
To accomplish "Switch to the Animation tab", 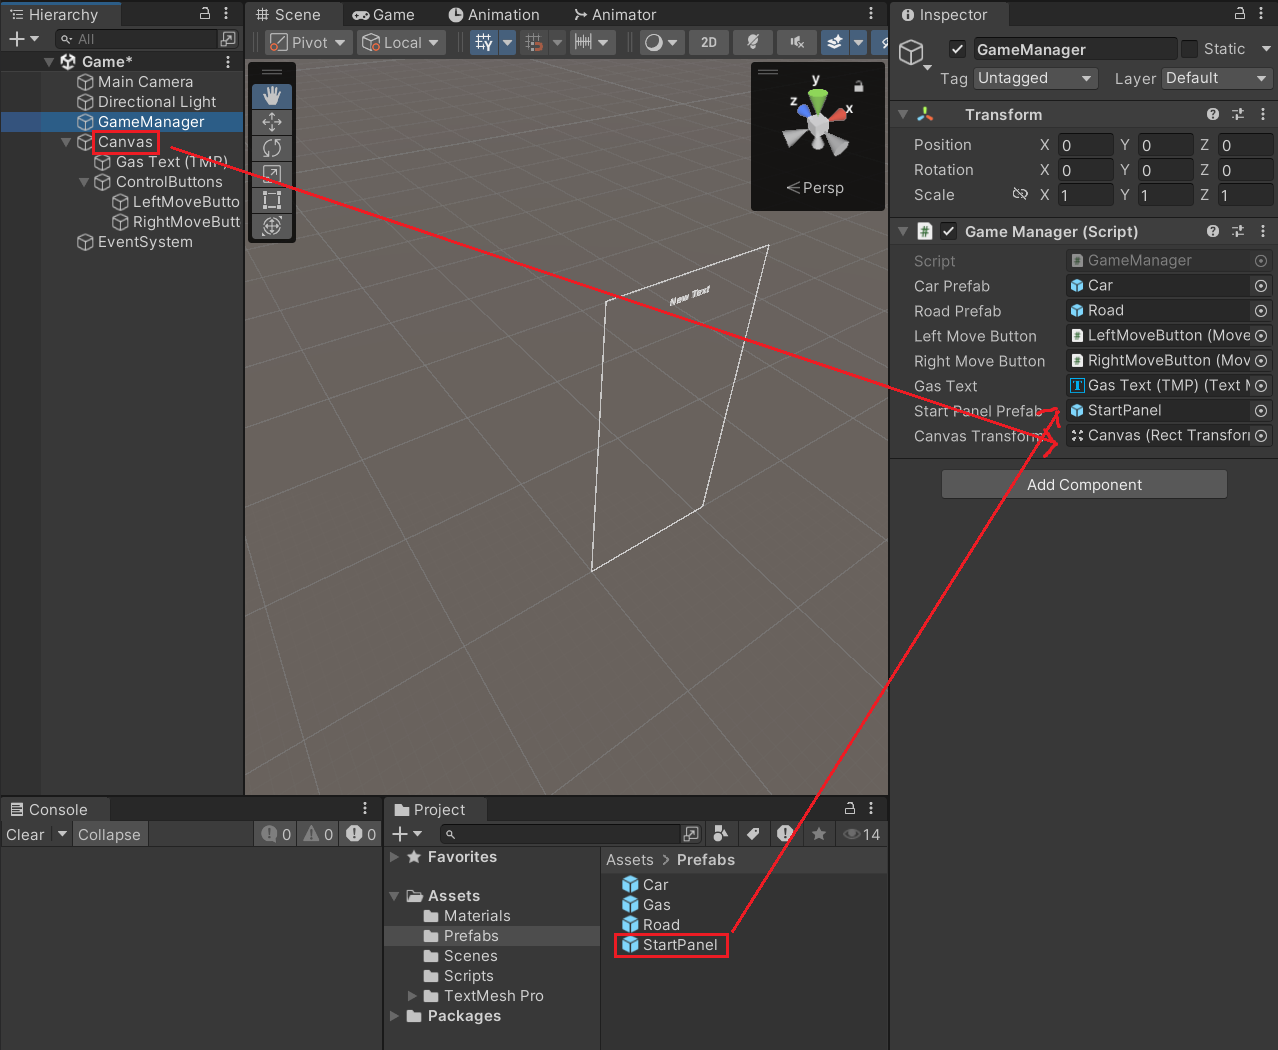I will (494, 15).
